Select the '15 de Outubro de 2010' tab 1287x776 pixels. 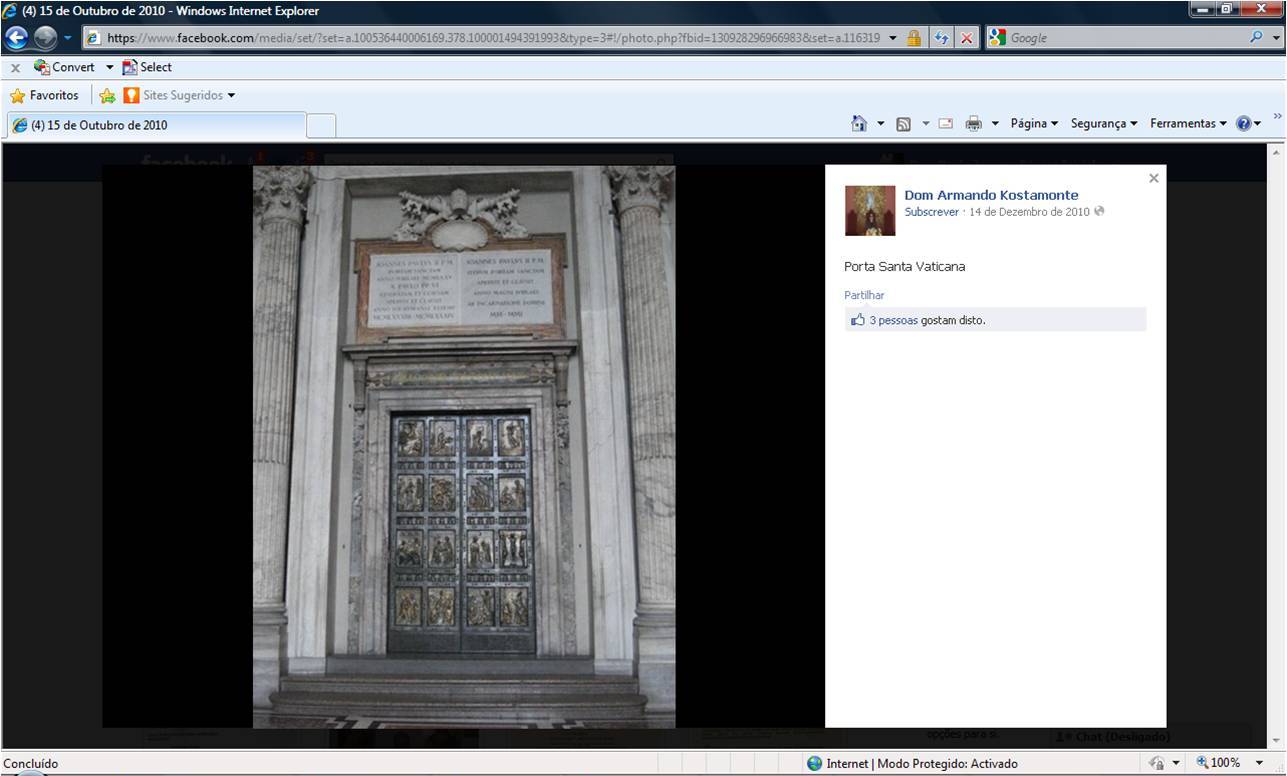coord(155,125)
